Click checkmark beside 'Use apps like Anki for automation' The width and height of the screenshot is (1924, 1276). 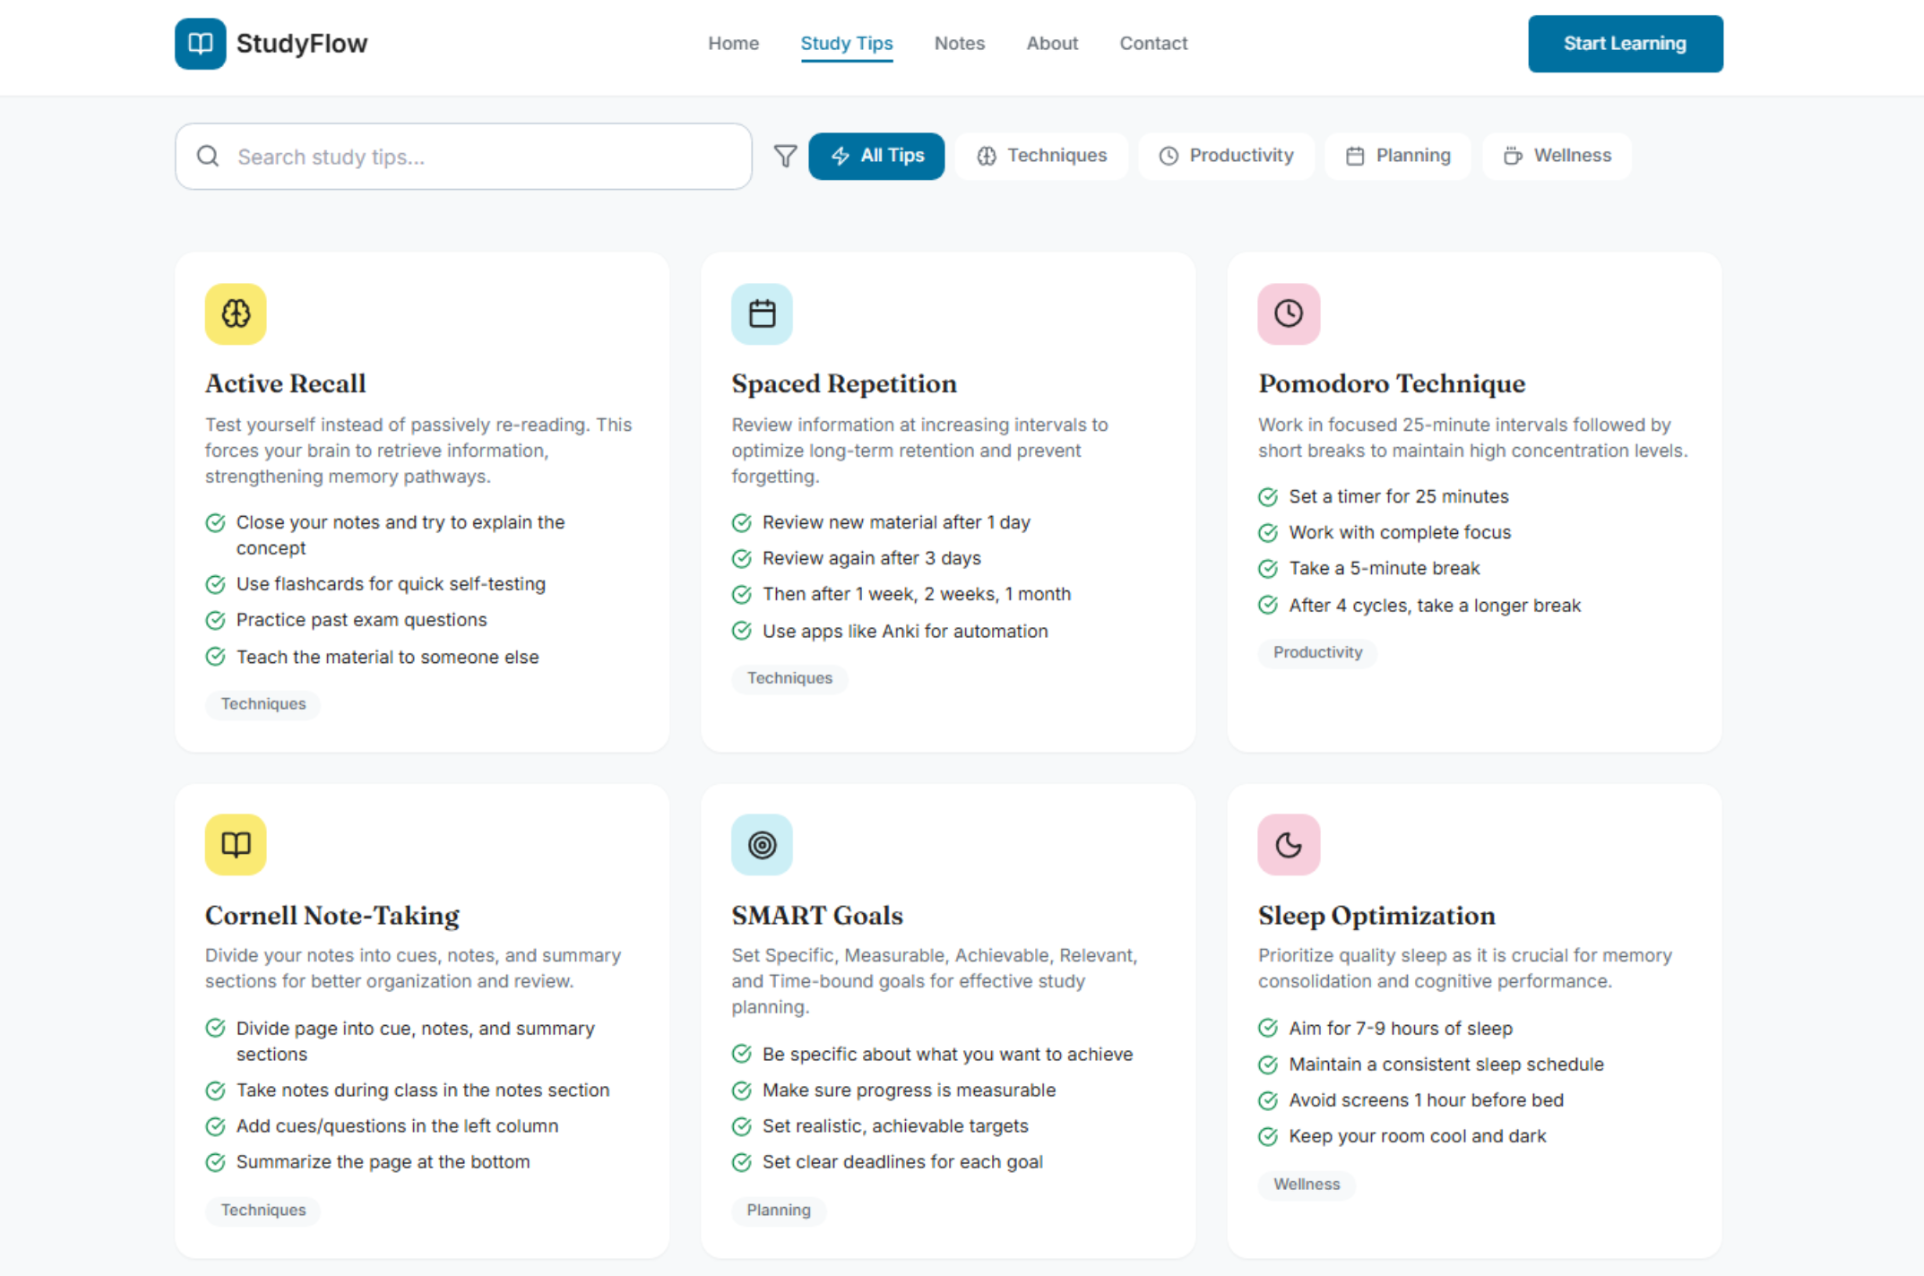[x=741, y=631]
